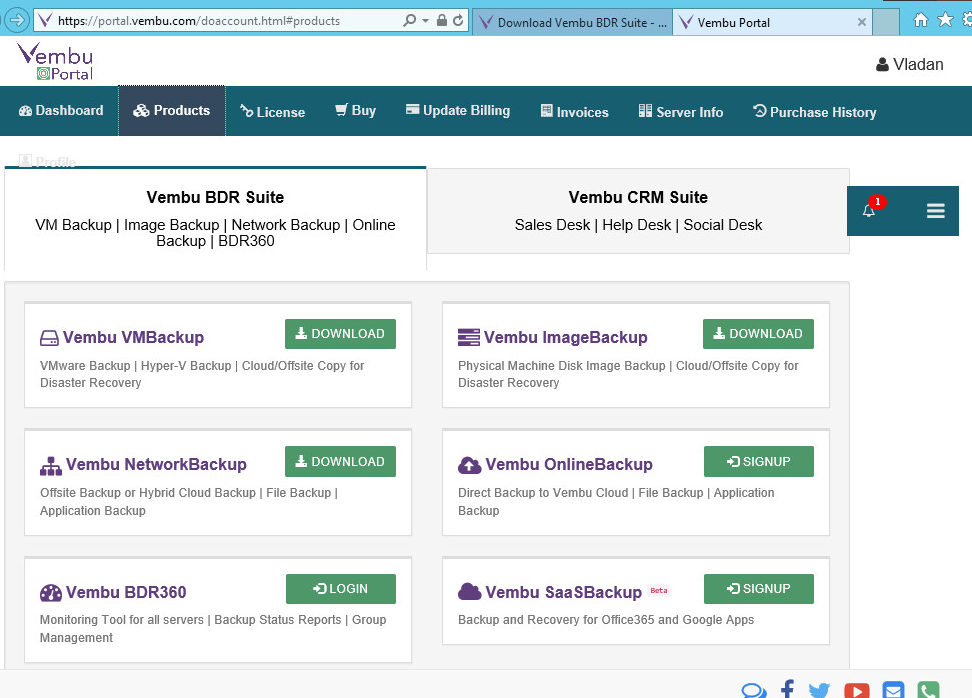Viewport: 972px width, 698px height.
Task: Click the browser home icon
Action: 921,20
